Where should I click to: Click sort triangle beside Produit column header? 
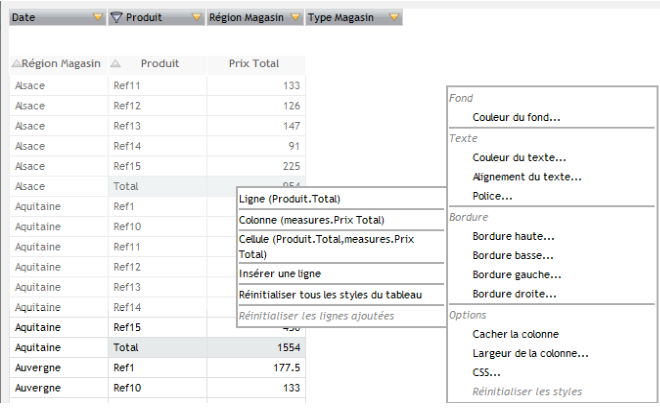[114, 64]
